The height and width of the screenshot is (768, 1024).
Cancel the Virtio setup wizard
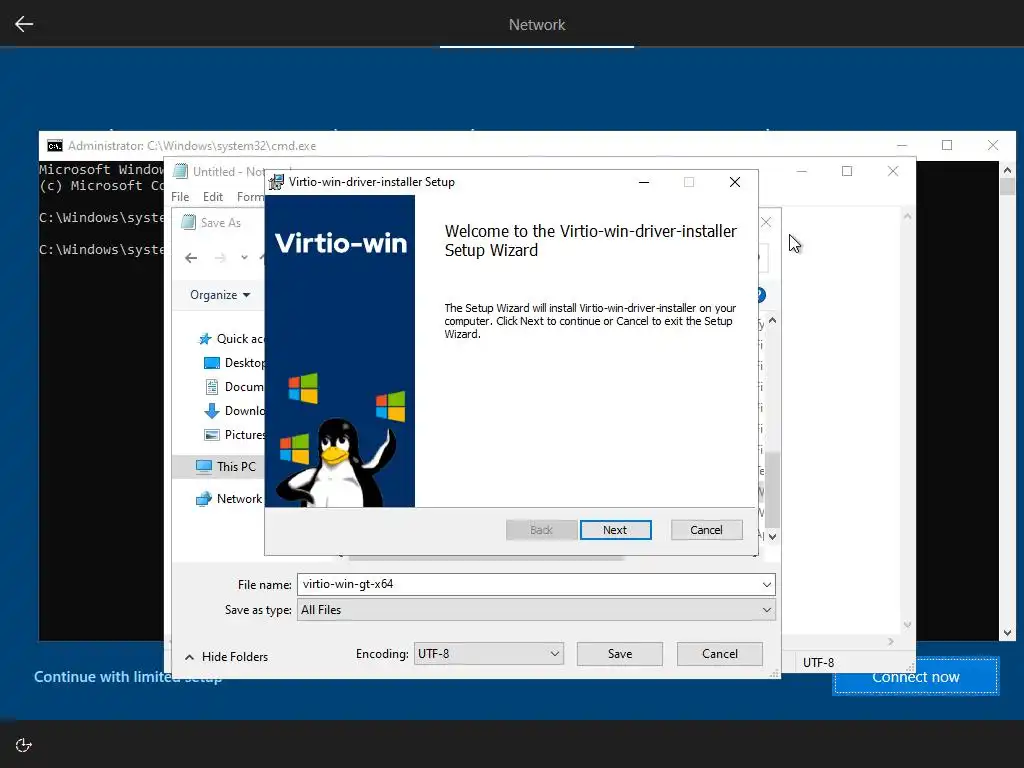click(707, 530)
